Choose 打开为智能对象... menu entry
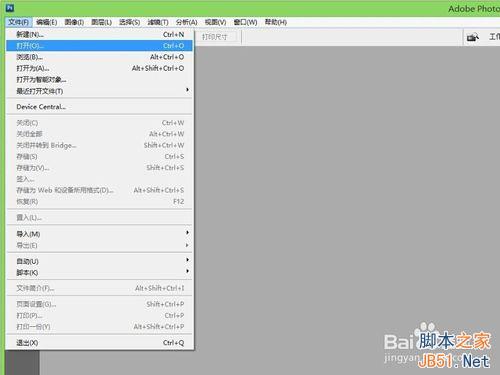500x375 pixels. click(99, 80)
